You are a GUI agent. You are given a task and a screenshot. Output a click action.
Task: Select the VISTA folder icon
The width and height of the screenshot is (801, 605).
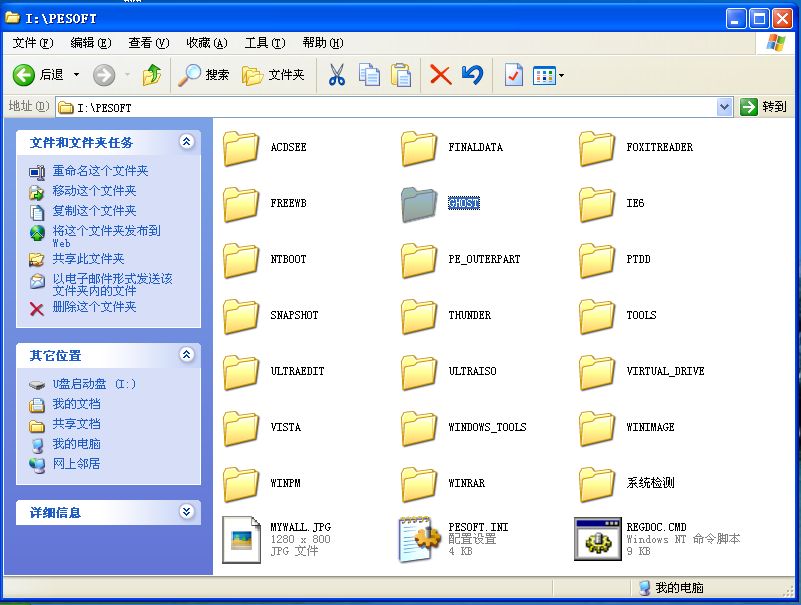[x=241, y=428]
